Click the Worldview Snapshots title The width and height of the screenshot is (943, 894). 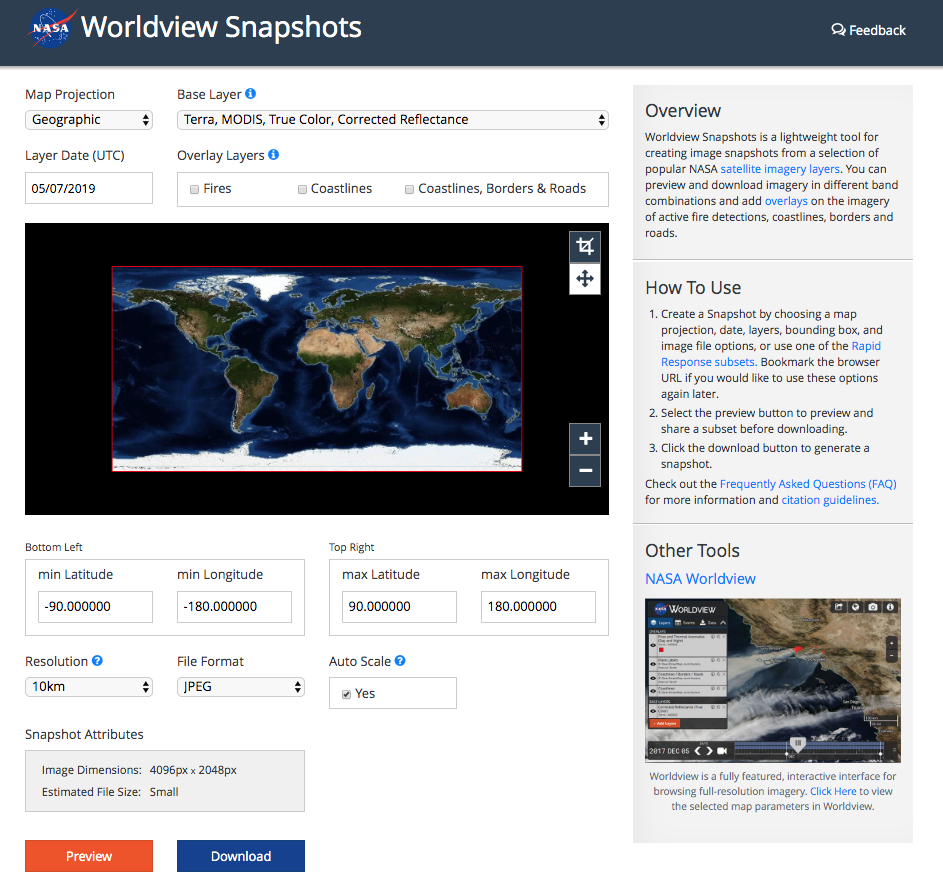point(221,28)
